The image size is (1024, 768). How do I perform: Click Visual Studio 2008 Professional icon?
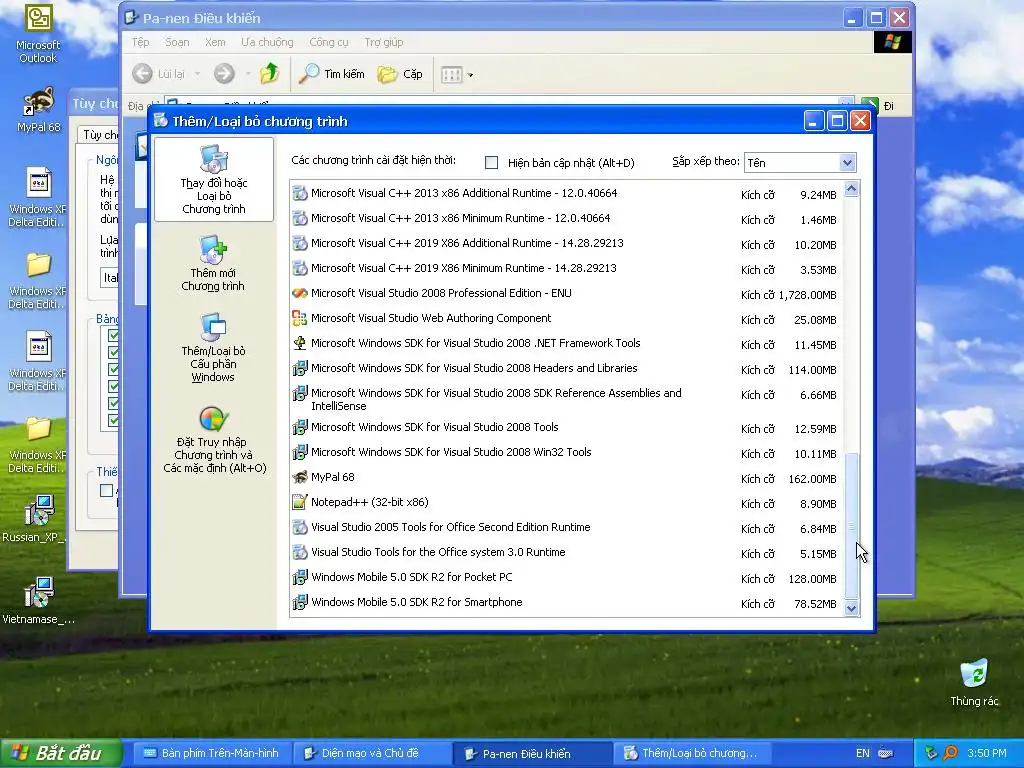click(x=300, y=293)
